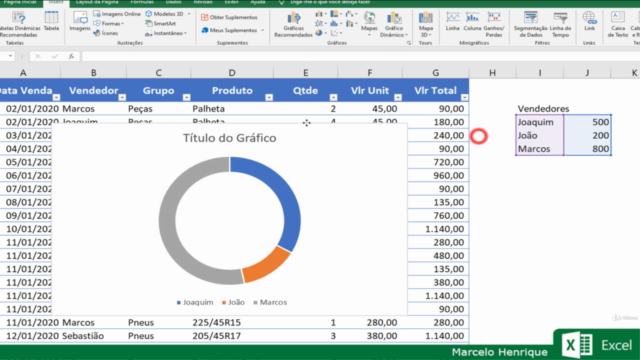Screen dimensions: 640x360
Task: Insert a Linha sparkline
Action: [452, 21]
